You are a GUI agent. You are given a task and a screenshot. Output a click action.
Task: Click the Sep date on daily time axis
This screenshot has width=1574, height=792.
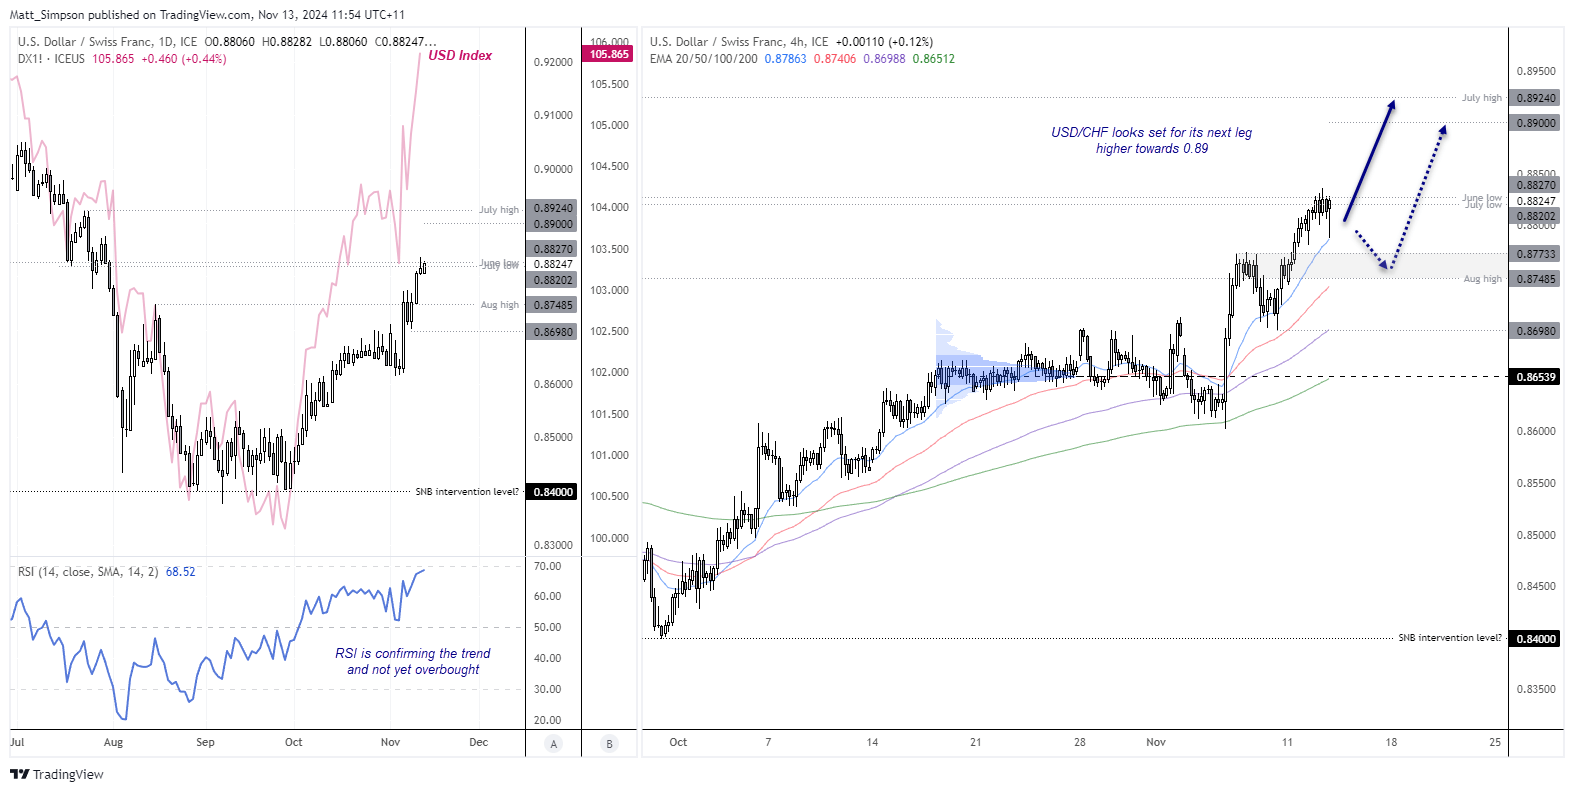pyautogui.click(x=205, y=742)
